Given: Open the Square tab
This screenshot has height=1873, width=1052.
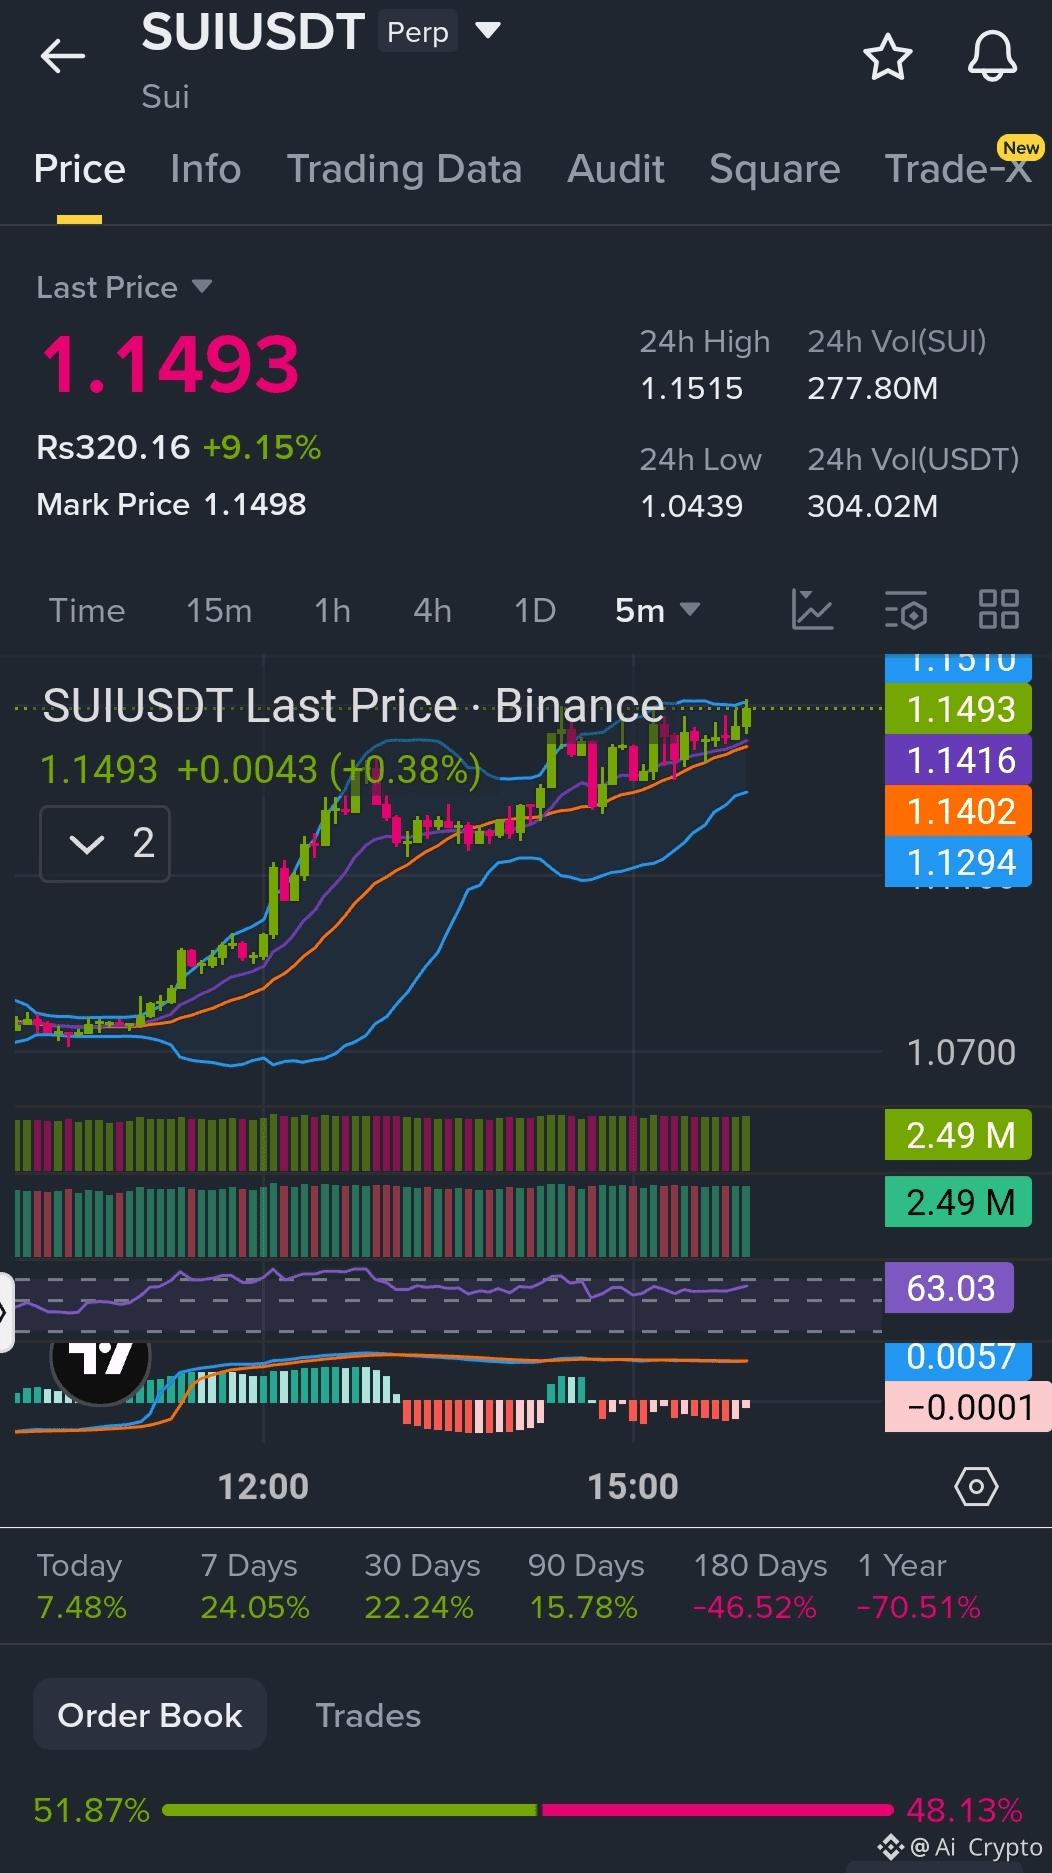Looking at the screenshot, I should coord(774,169).
